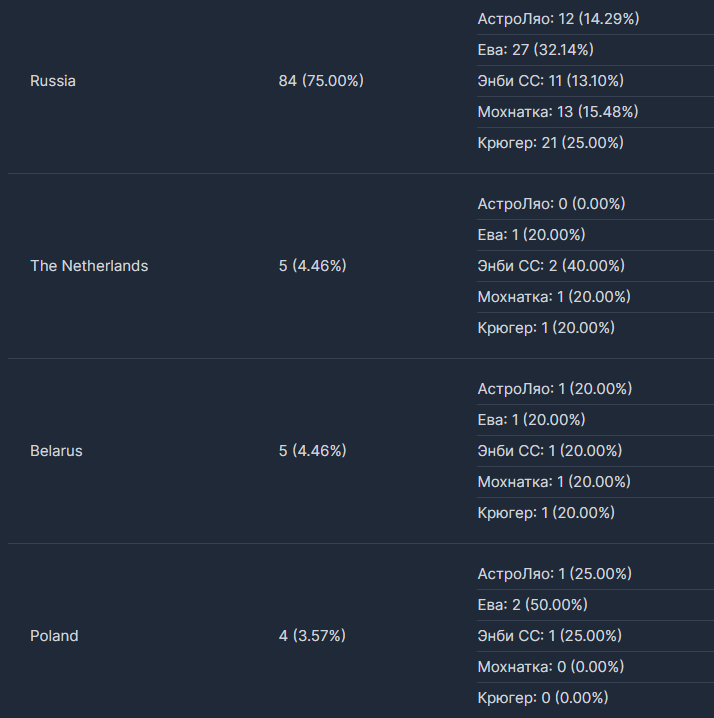Click Мохнатка: 0 (0.00%) entry

551,667
